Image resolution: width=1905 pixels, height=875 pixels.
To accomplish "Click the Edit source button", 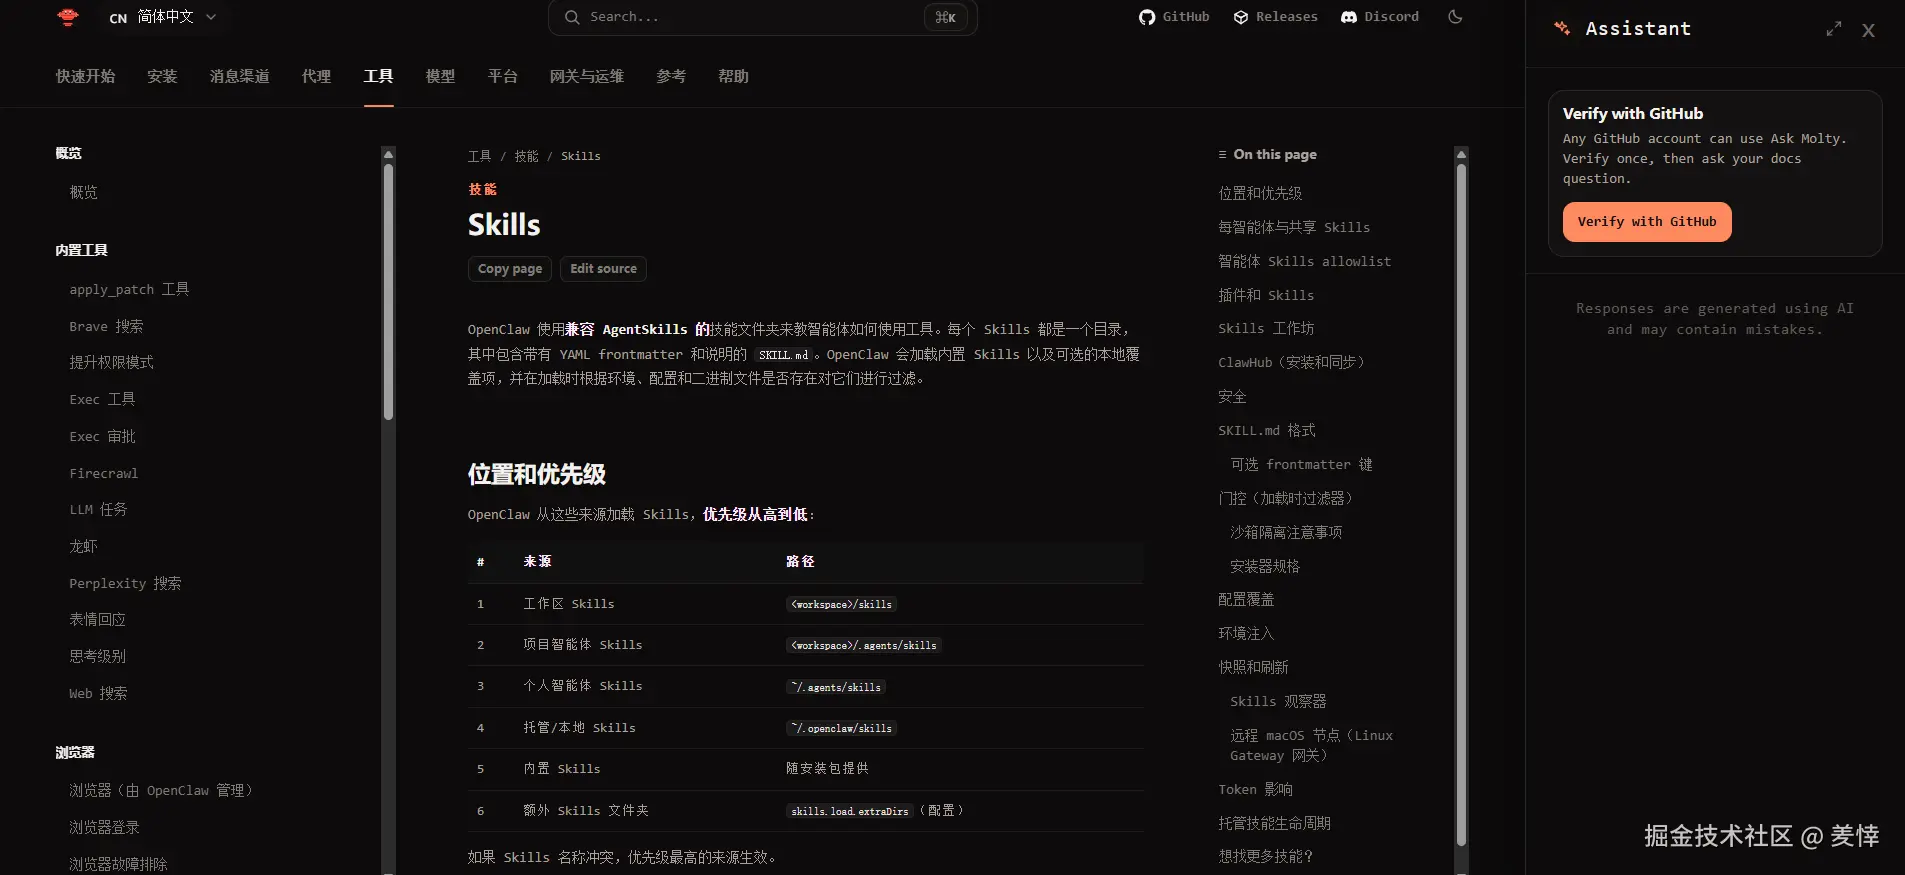I will 603,269.
